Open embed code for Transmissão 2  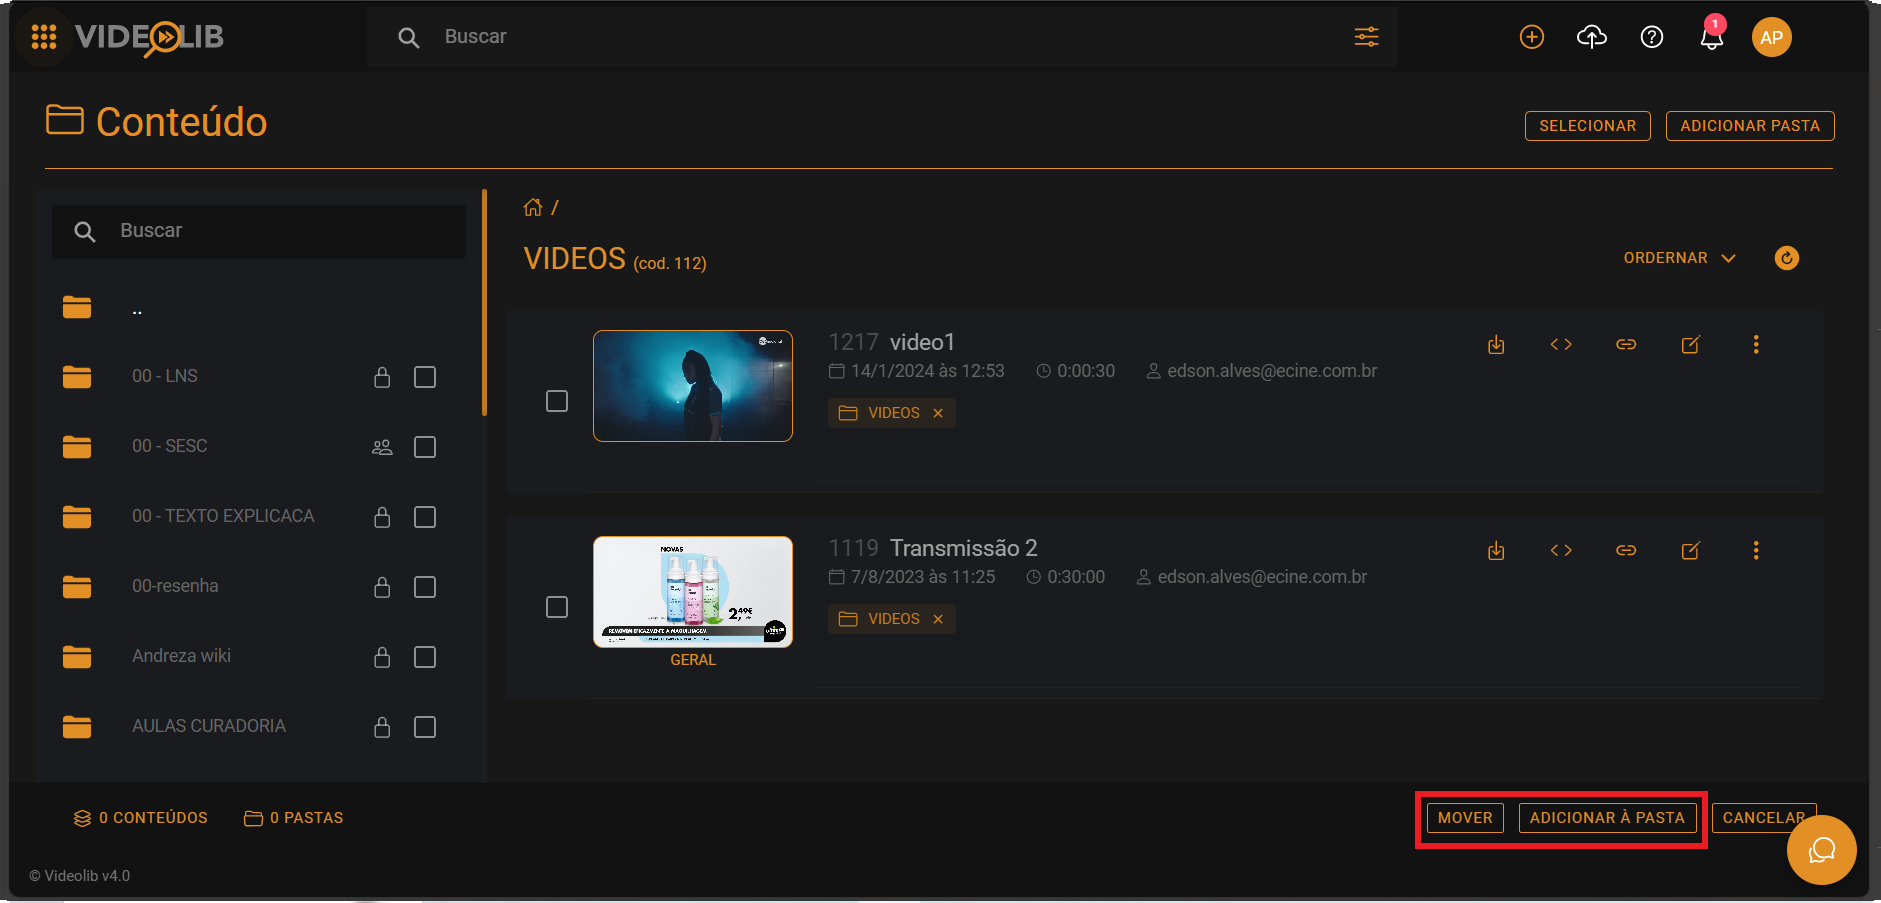1561,550
